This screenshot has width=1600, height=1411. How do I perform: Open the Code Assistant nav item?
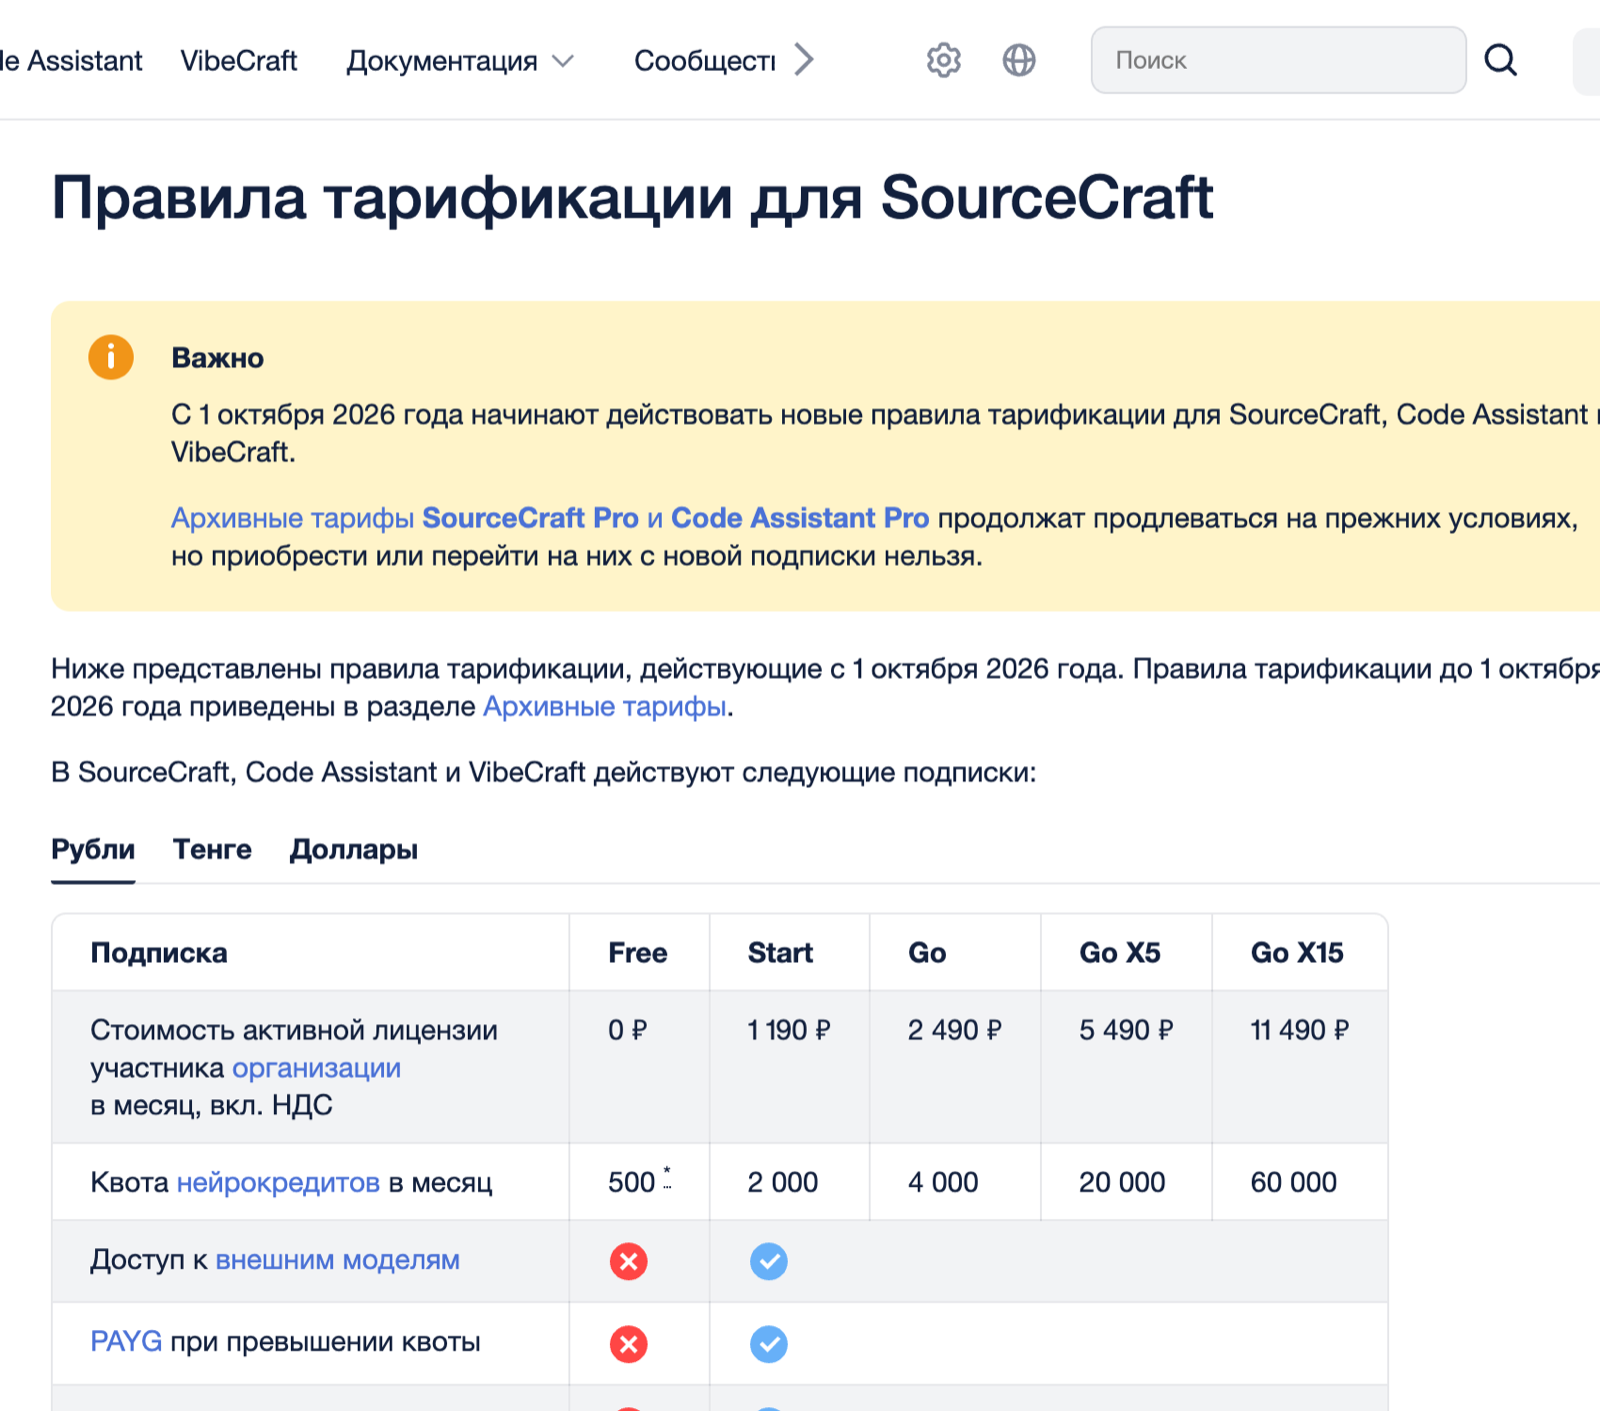point(71,61)
